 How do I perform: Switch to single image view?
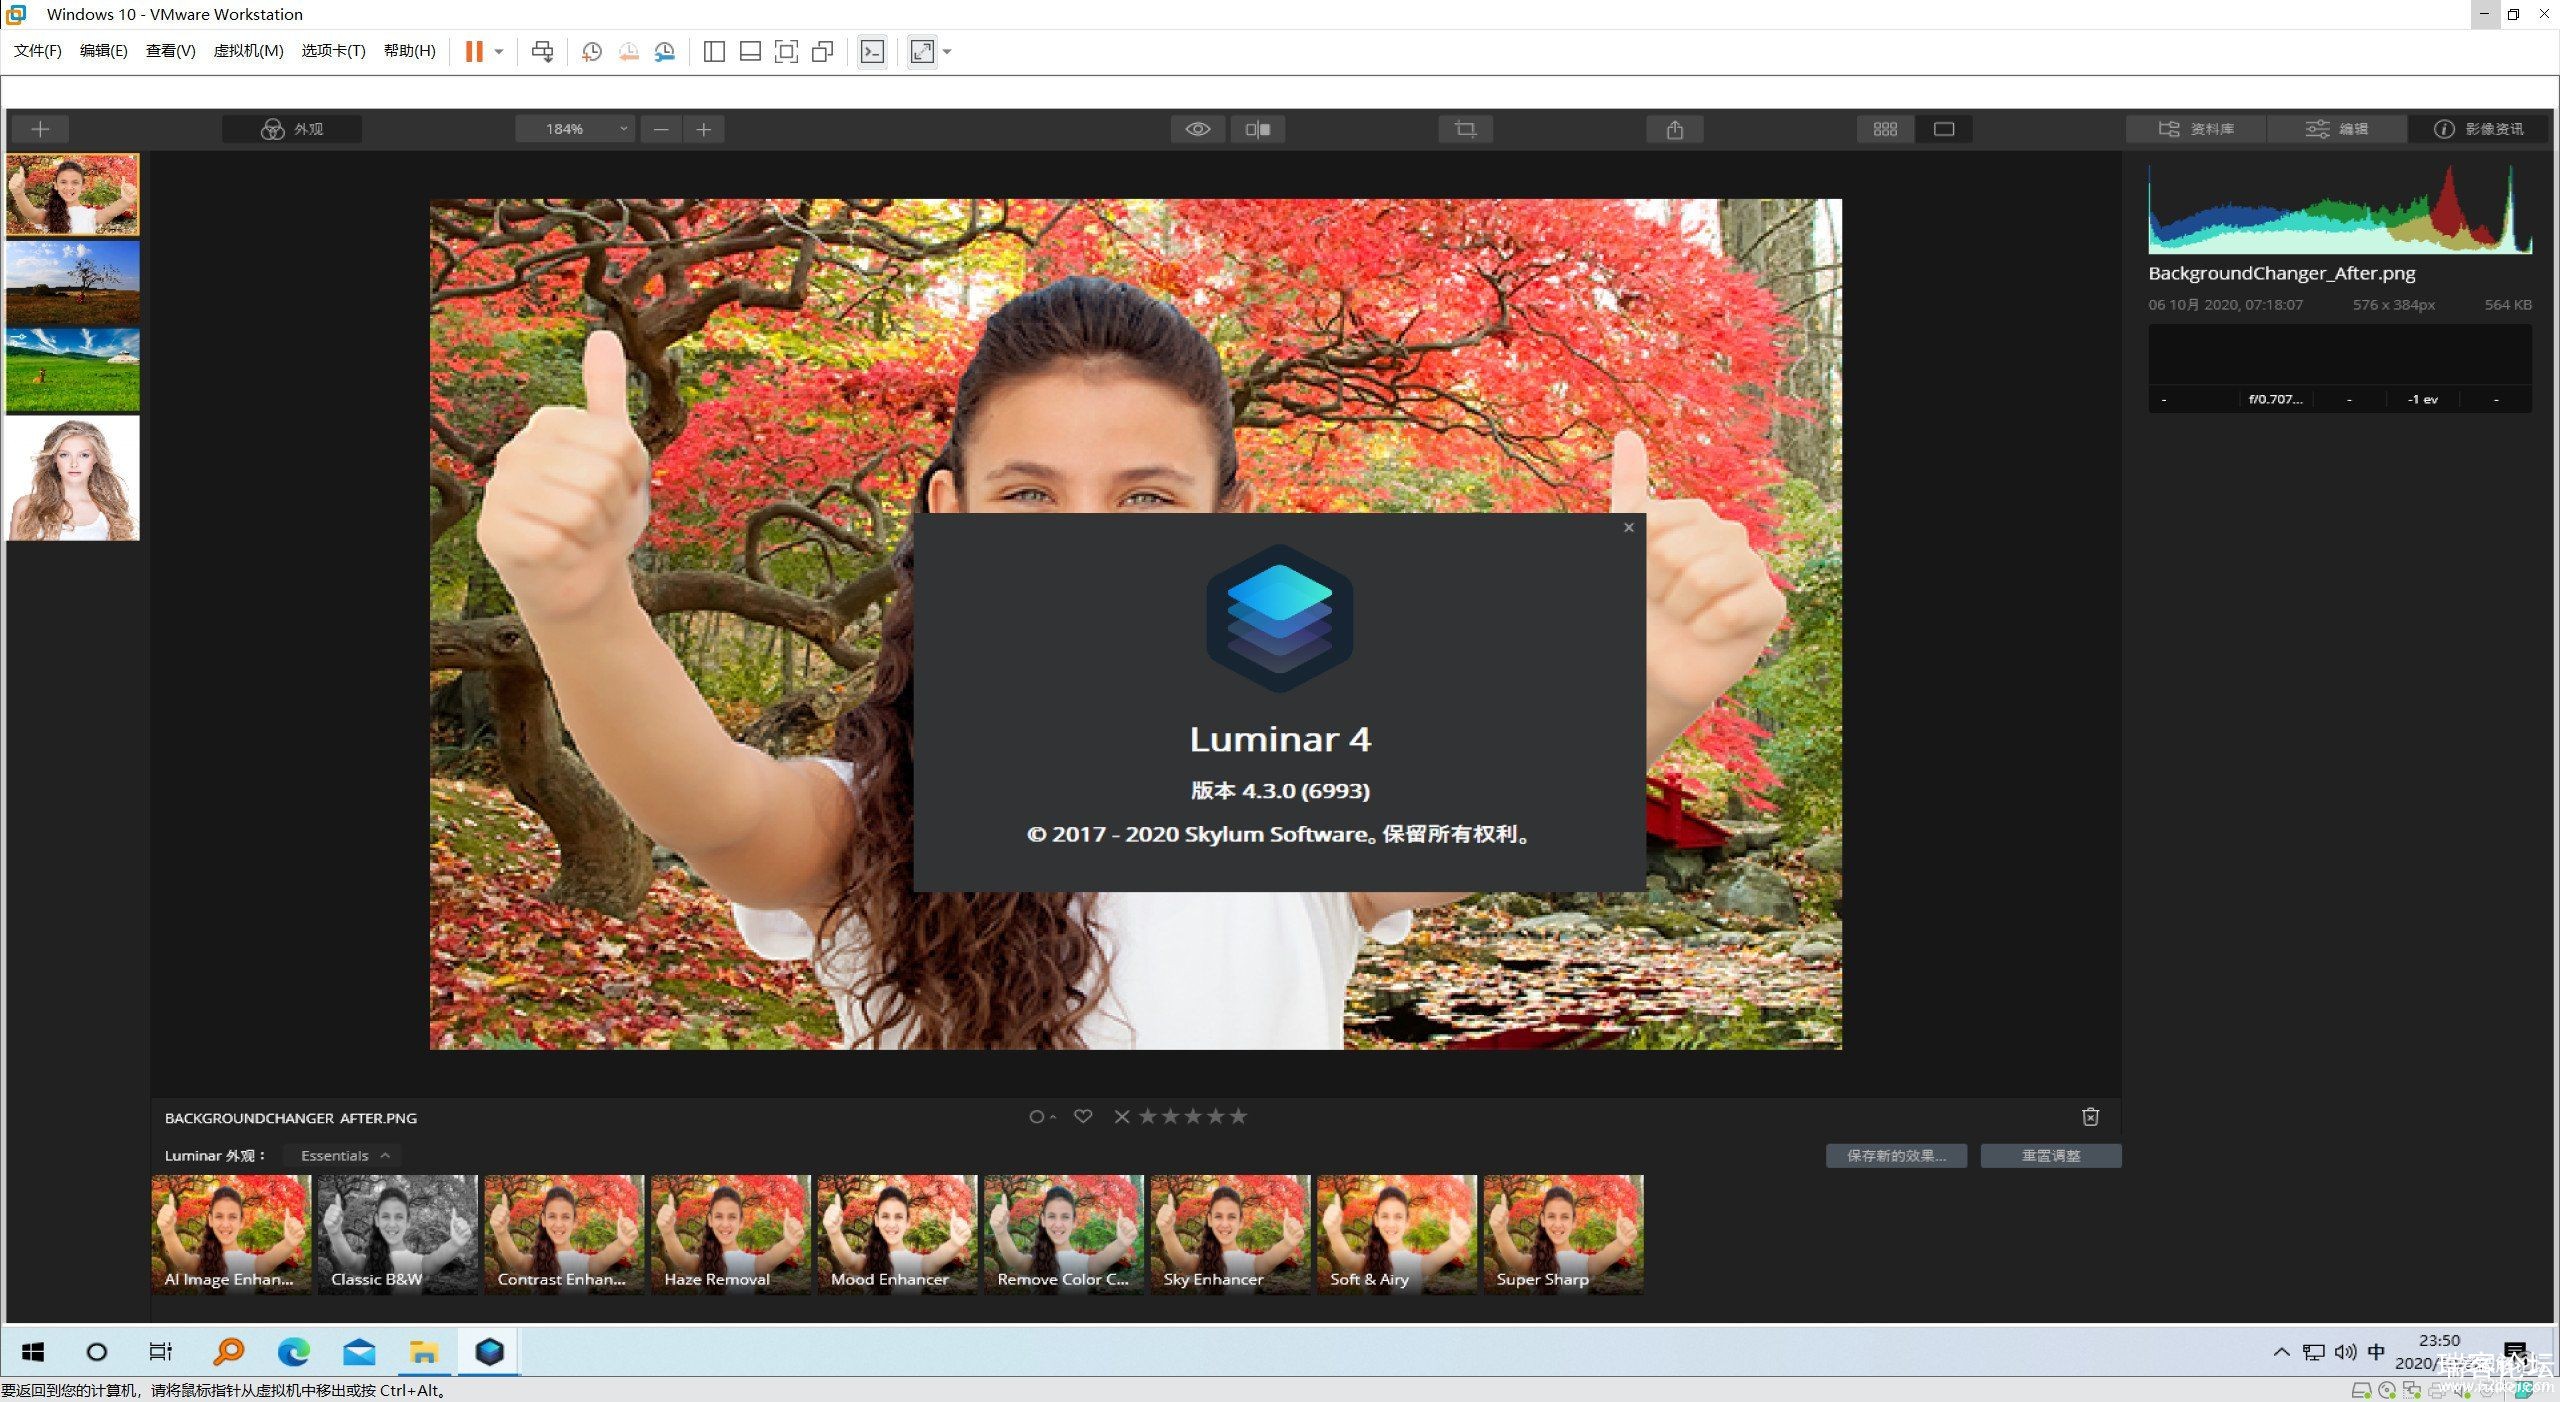pyautogui.click(x=1944, y=129)
